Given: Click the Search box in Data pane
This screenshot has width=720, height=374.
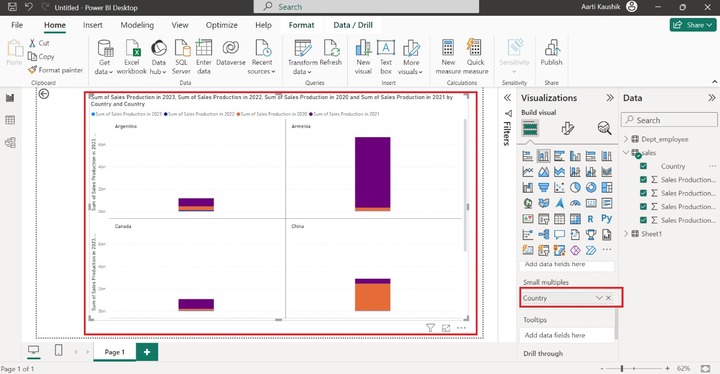Looking at the screenshot, I should [669, 120].
